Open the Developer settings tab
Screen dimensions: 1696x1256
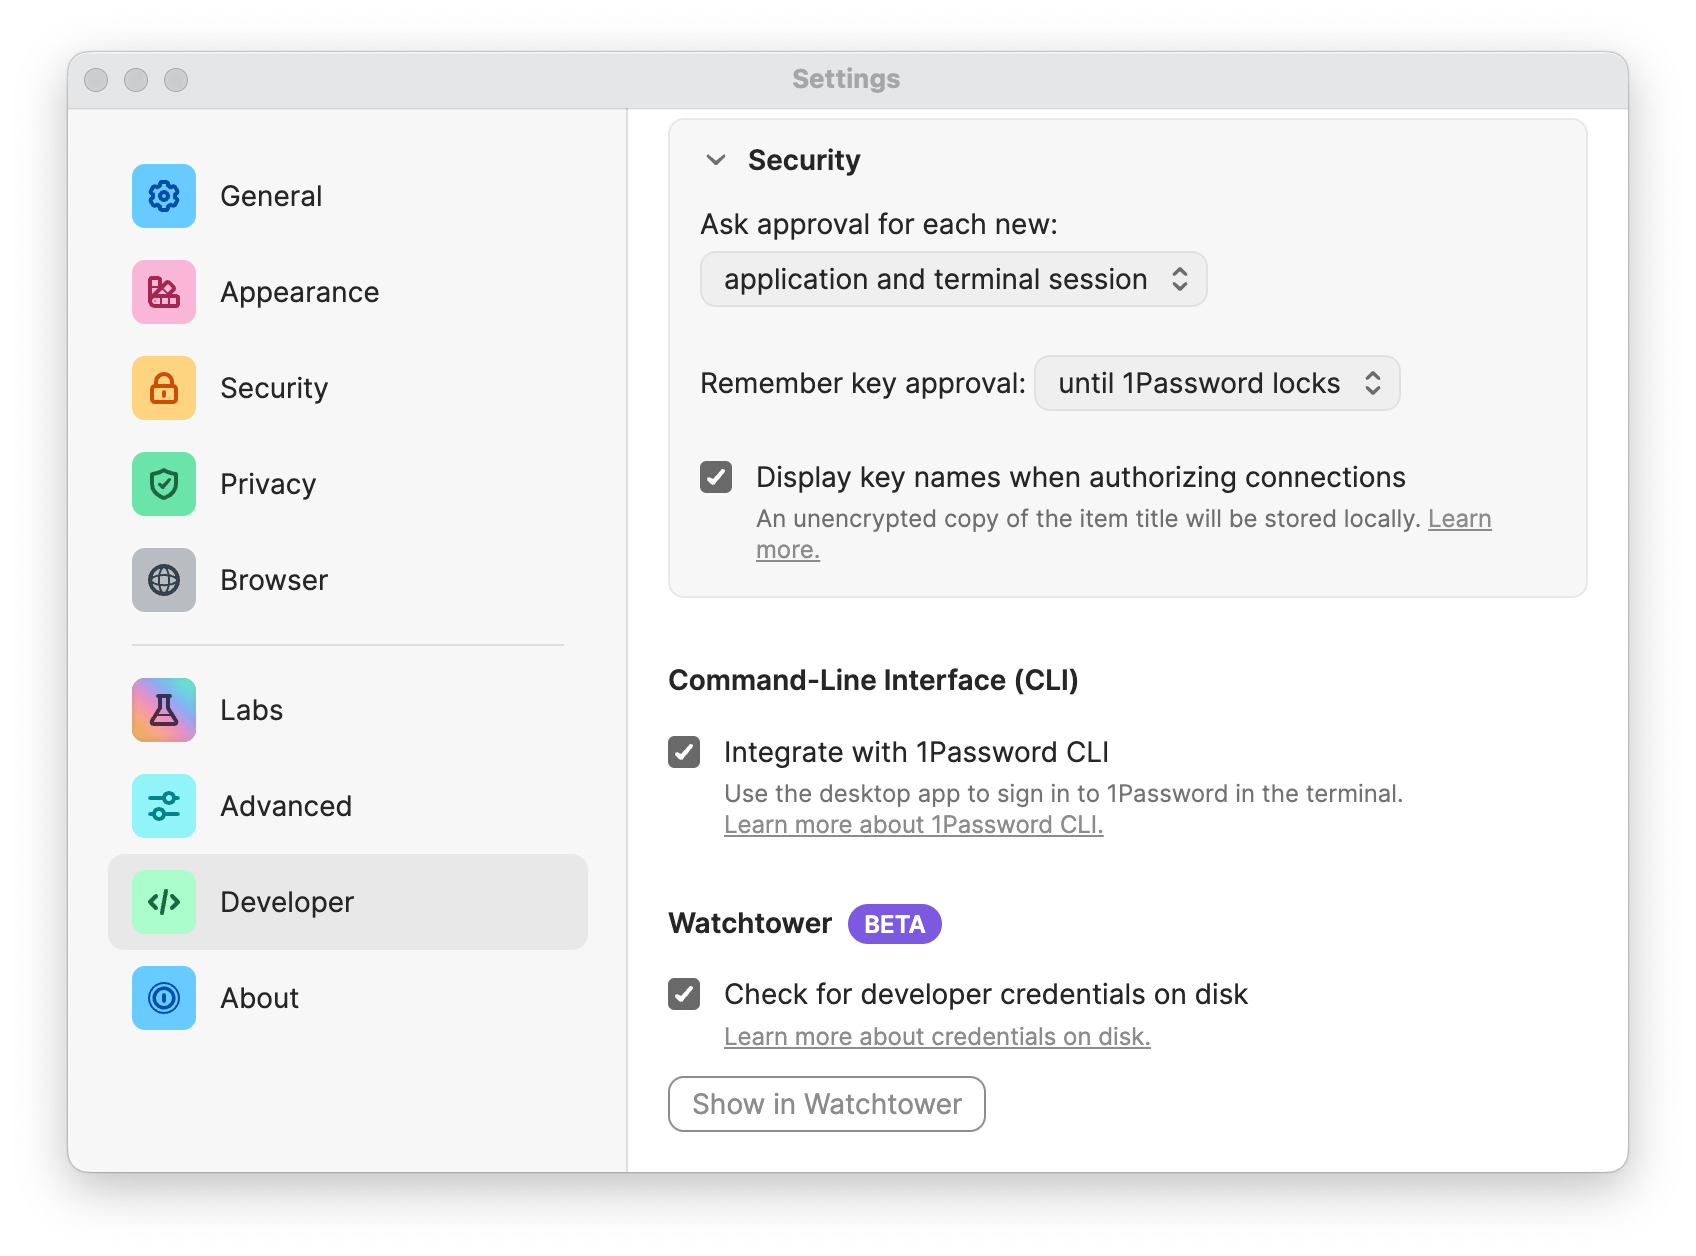click(287, 902)
